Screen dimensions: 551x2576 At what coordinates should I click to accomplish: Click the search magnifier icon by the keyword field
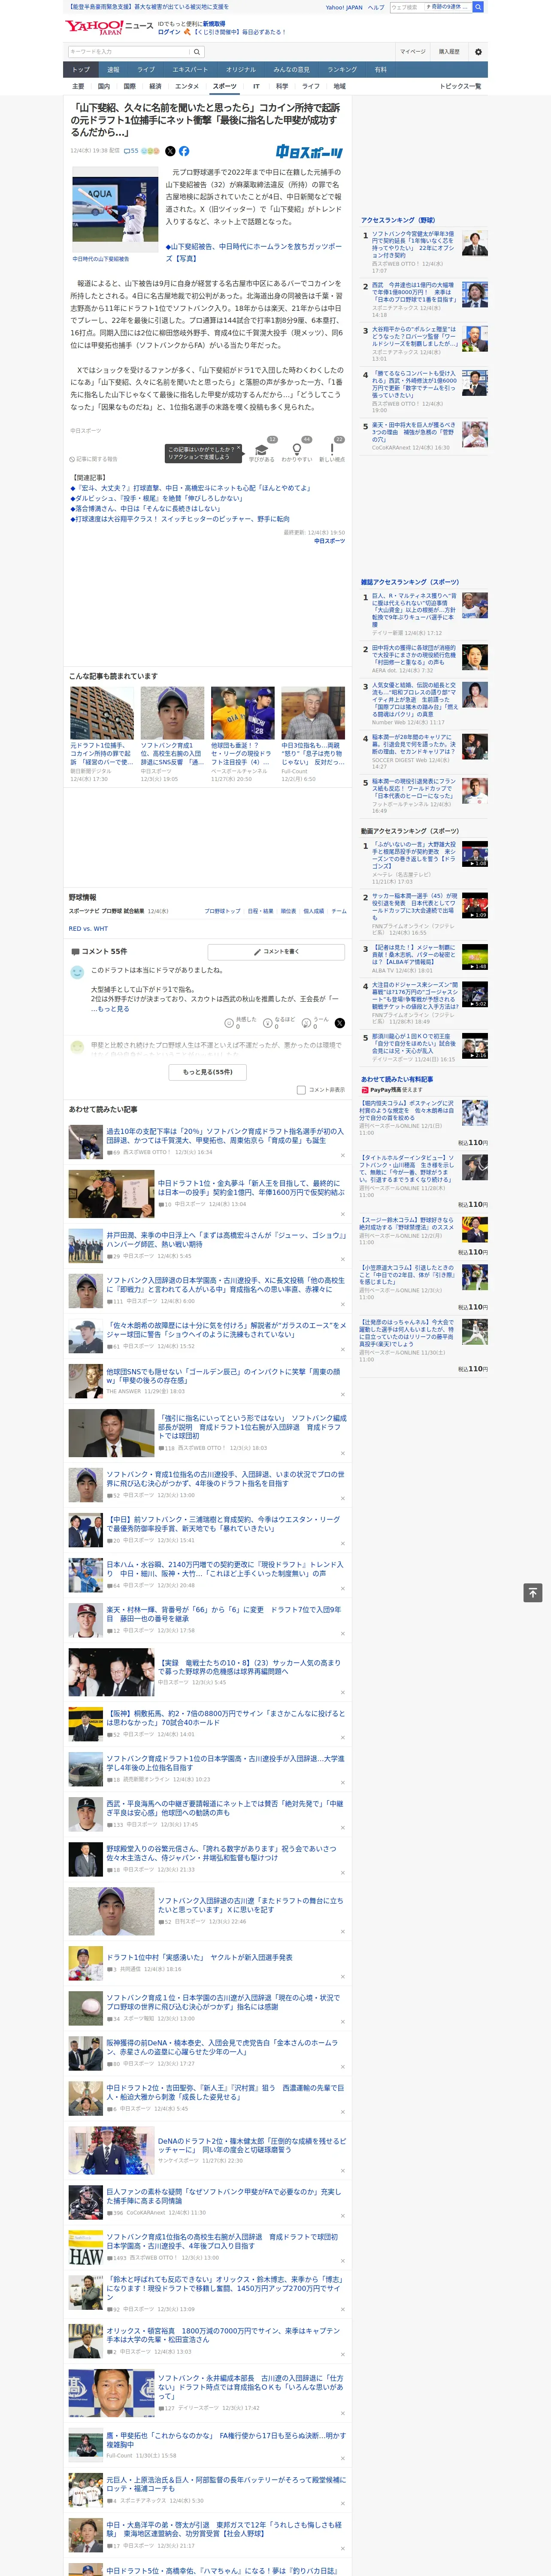click(197, 52)
